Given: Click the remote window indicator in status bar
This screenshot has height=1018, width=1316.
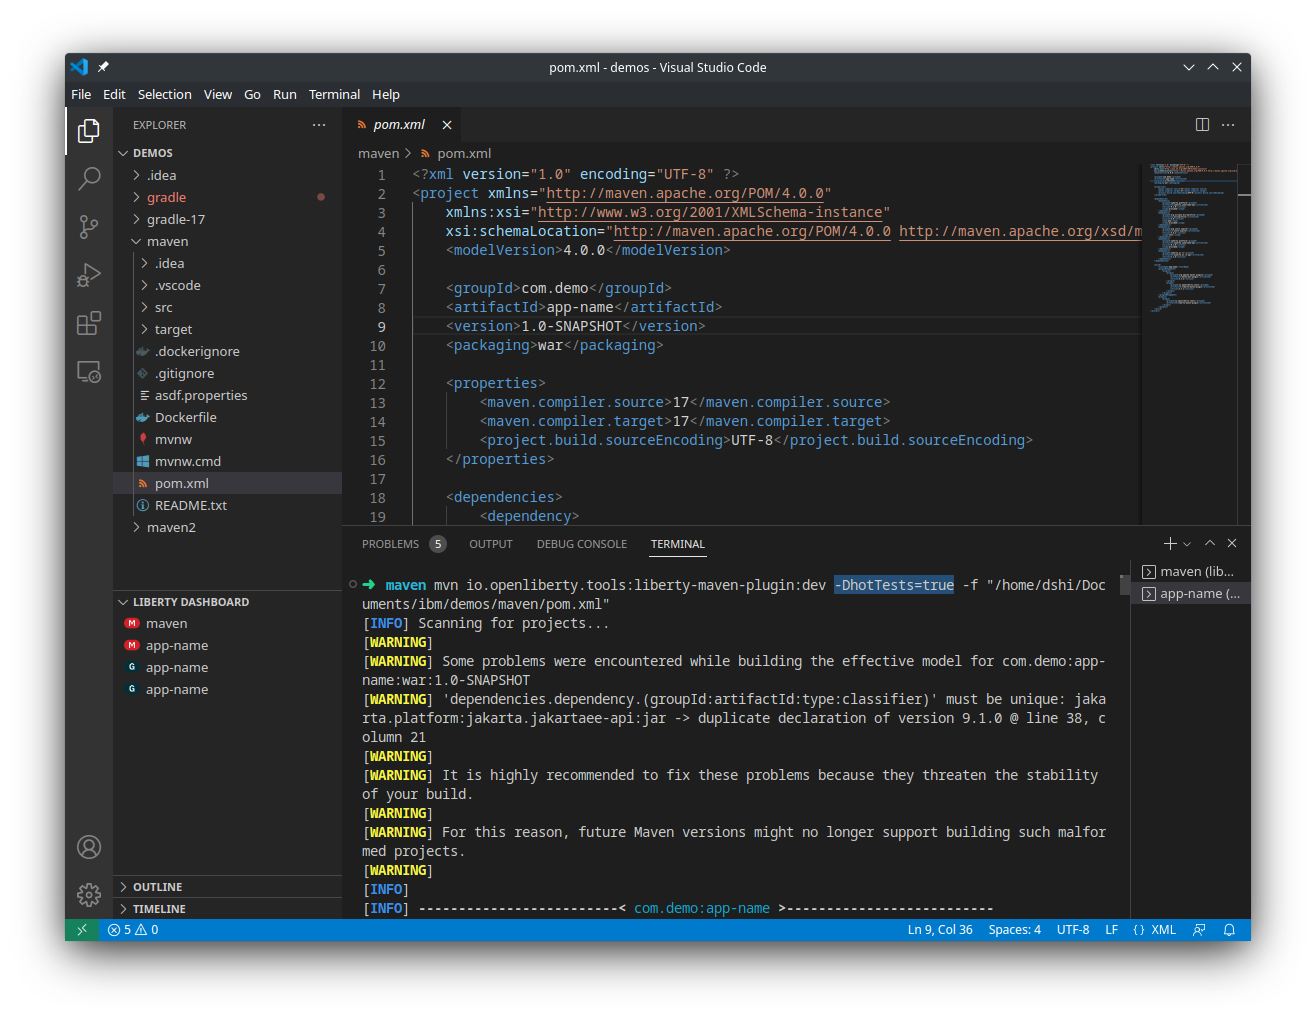Looking at the screenshot, I should (x=82, y=930).
